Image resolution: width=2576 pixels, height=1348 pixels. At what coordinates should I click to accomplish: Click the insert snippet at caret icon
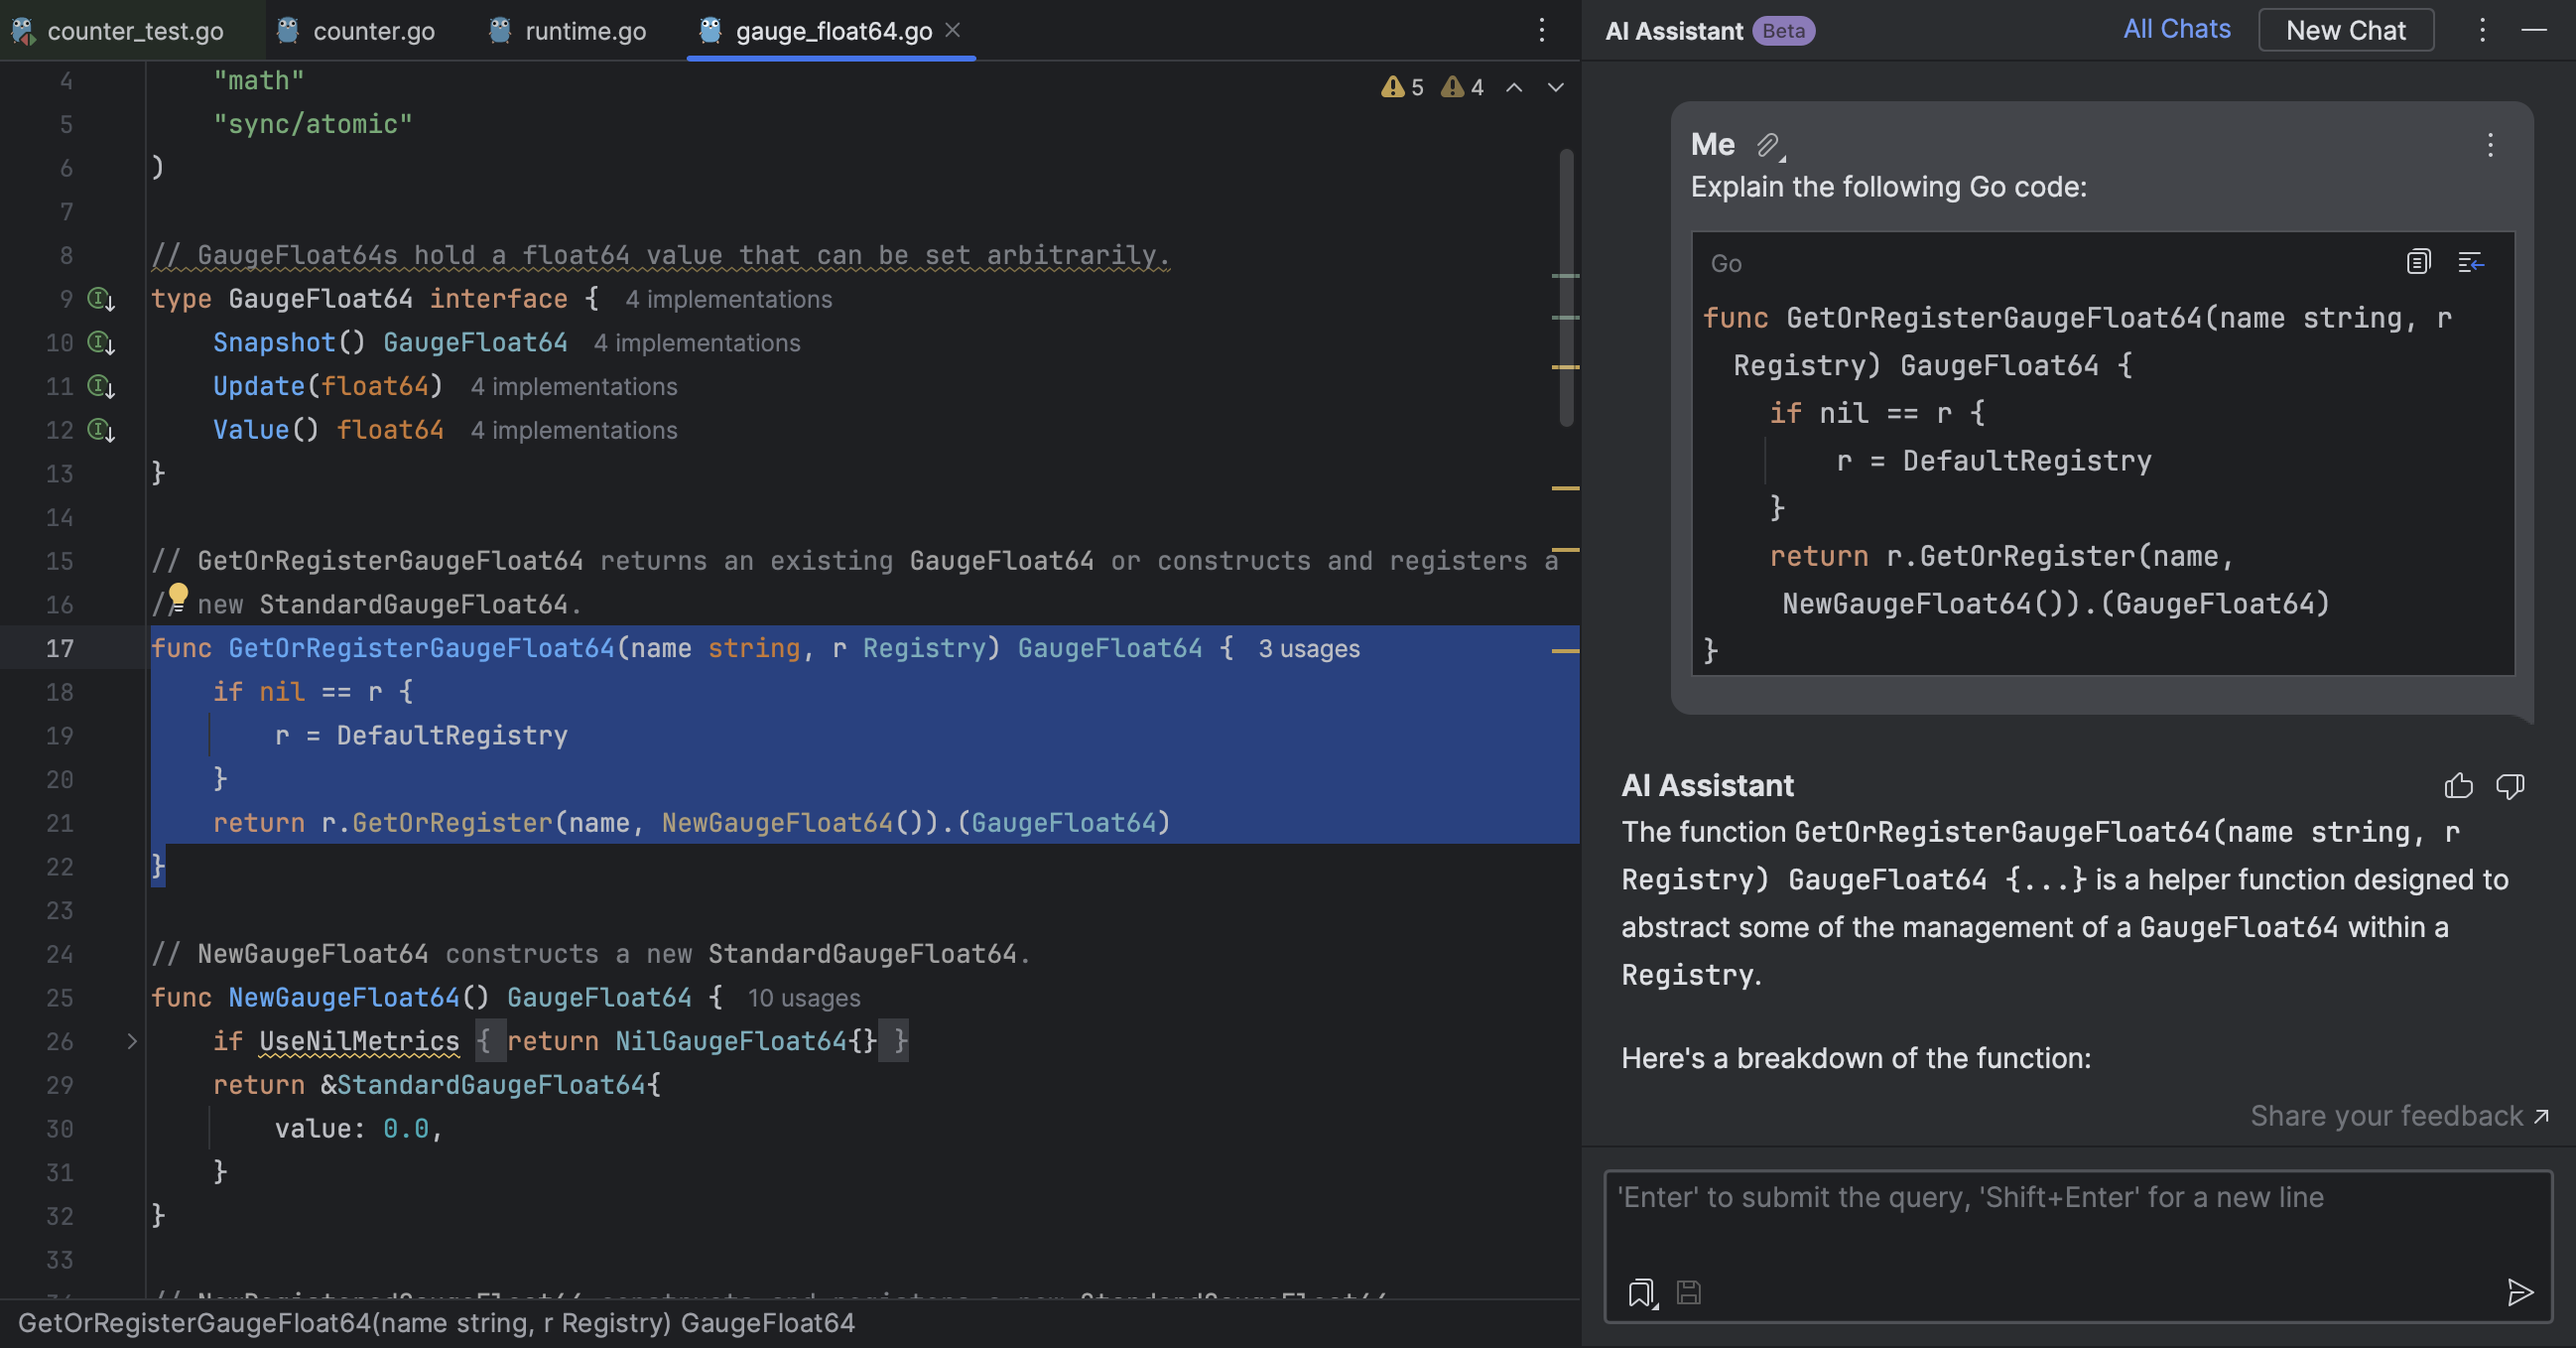click(x=2470, y=262)
